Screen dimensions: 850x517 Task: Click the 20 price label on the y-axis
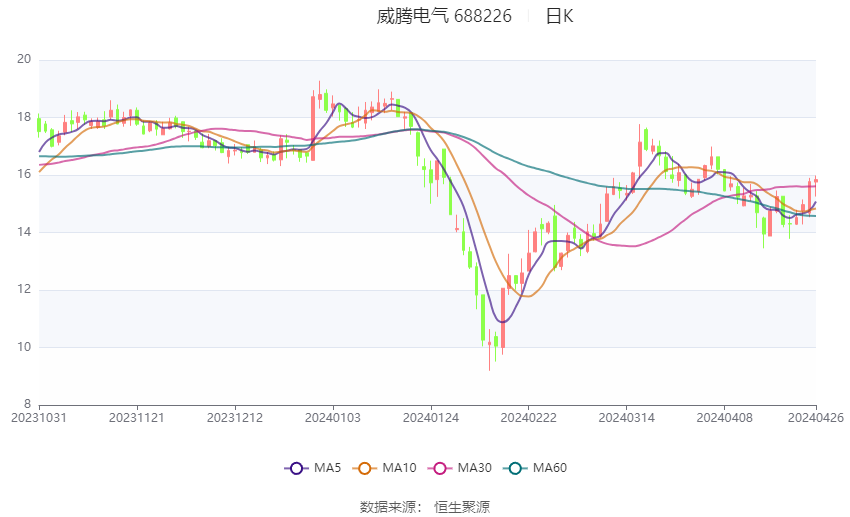tap(24, 60)
